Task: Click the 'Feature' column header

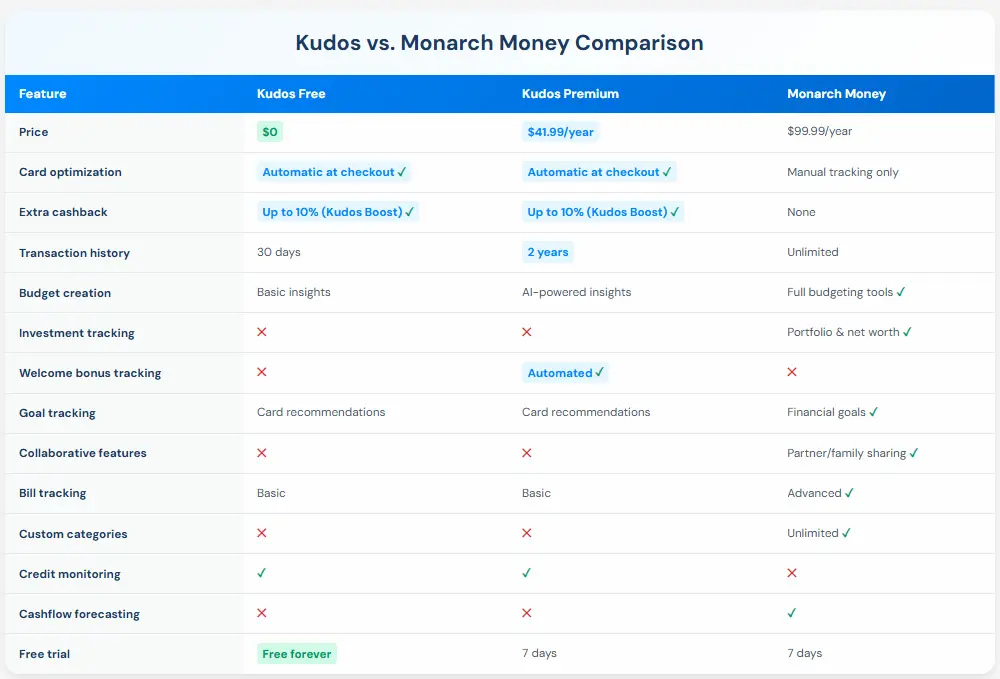Action: 43,94
